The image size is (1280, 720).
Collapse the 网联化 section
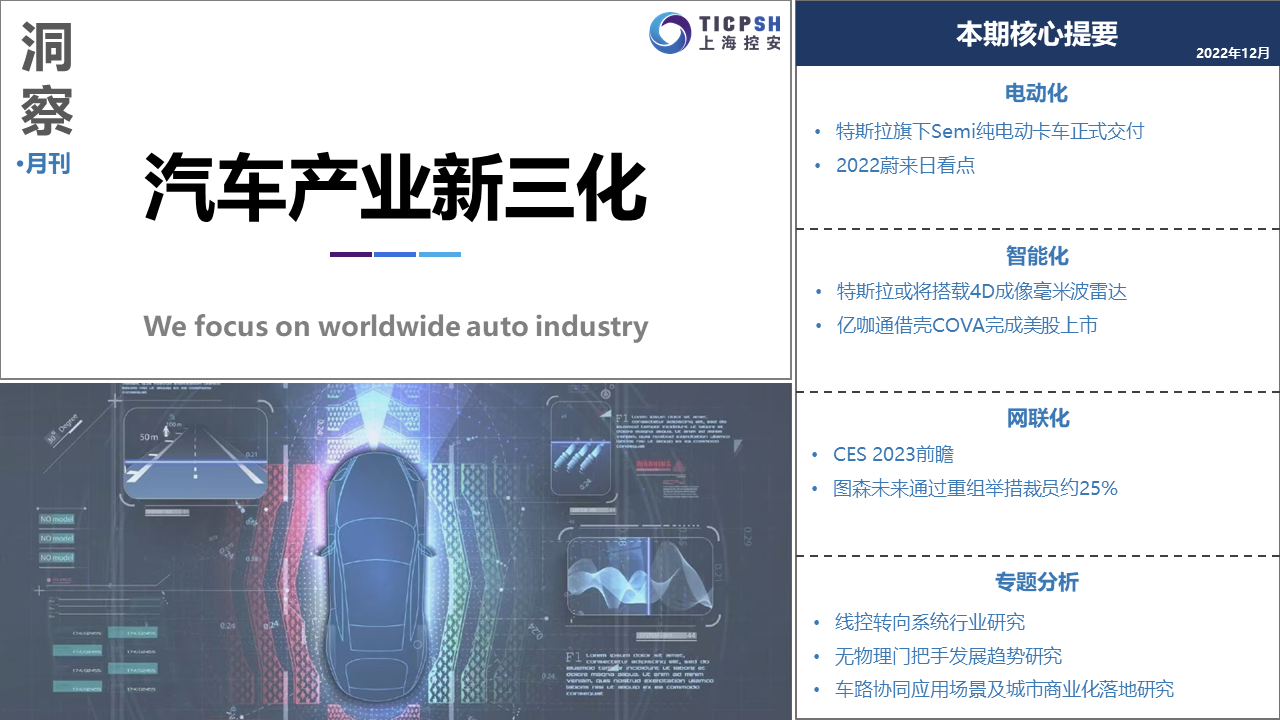click(1038, 418)
